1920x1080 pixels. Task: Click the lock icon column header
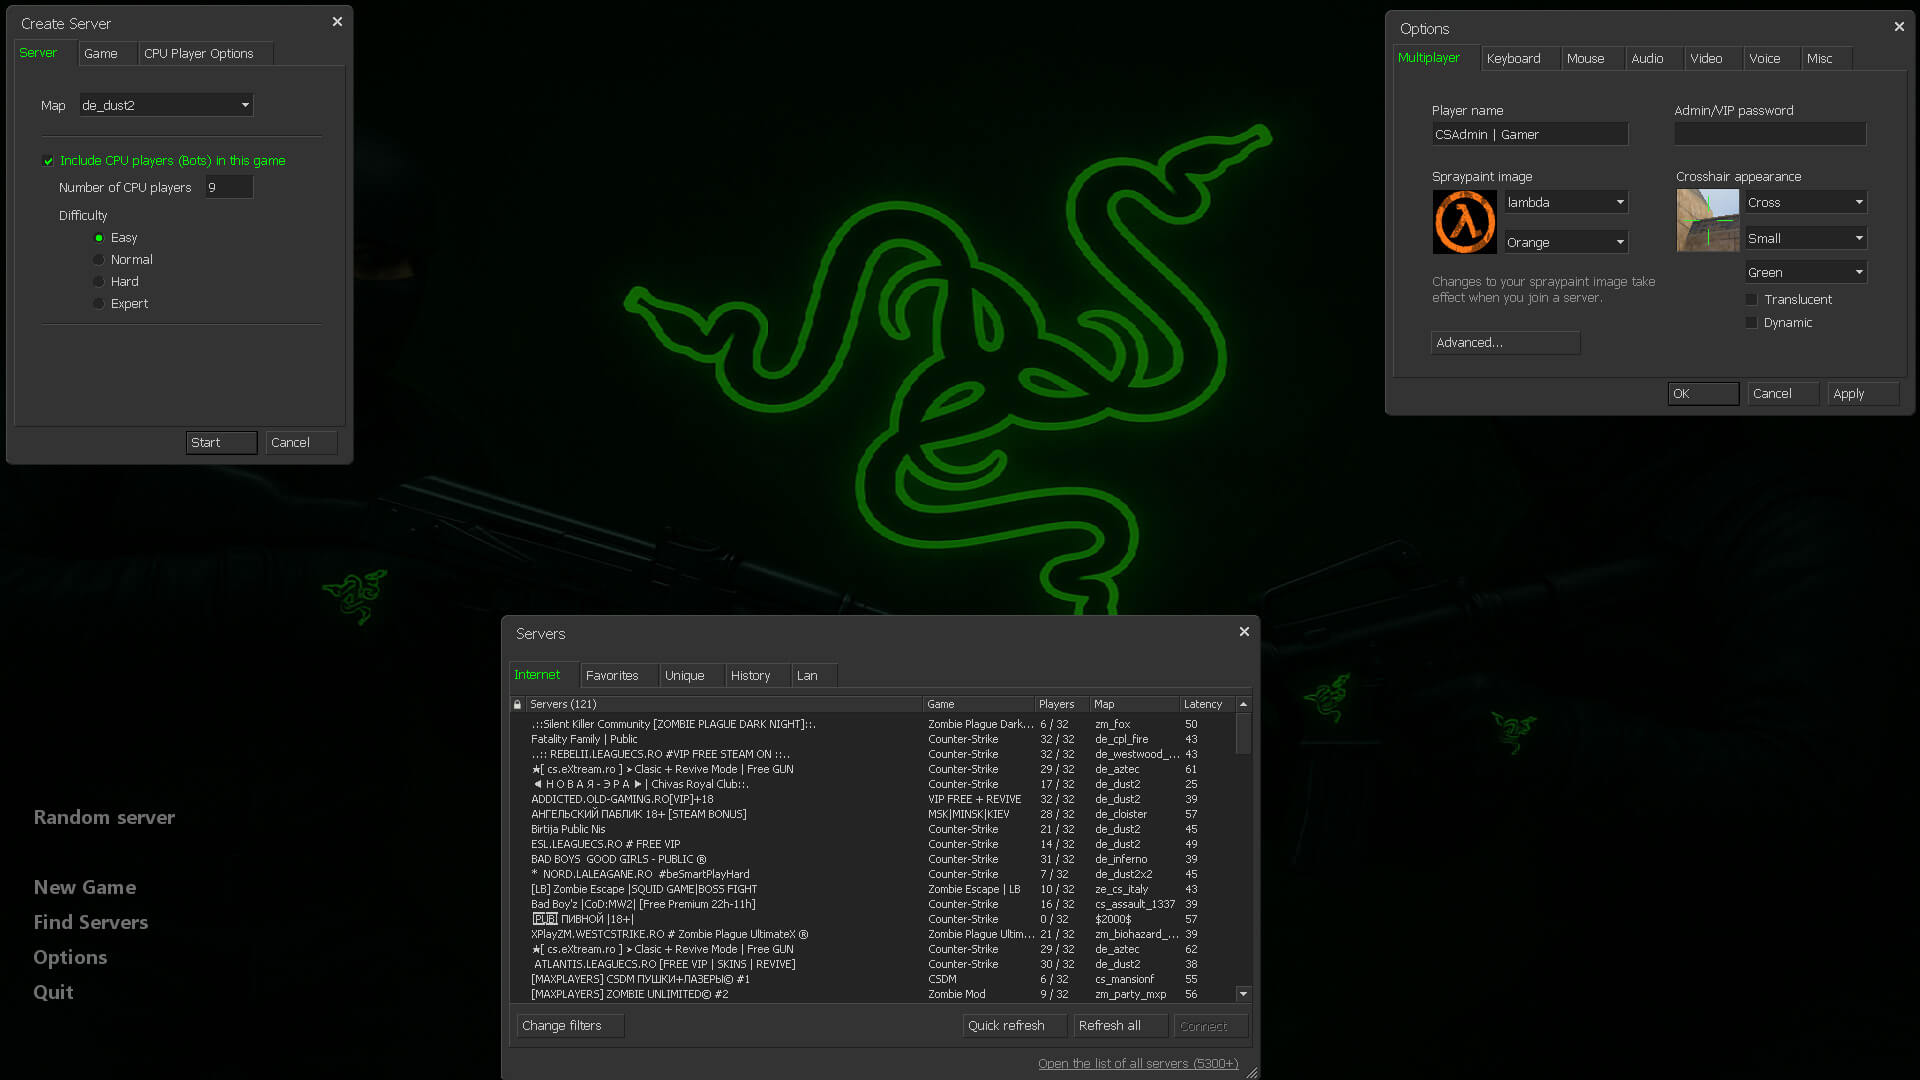coord(517,704)
